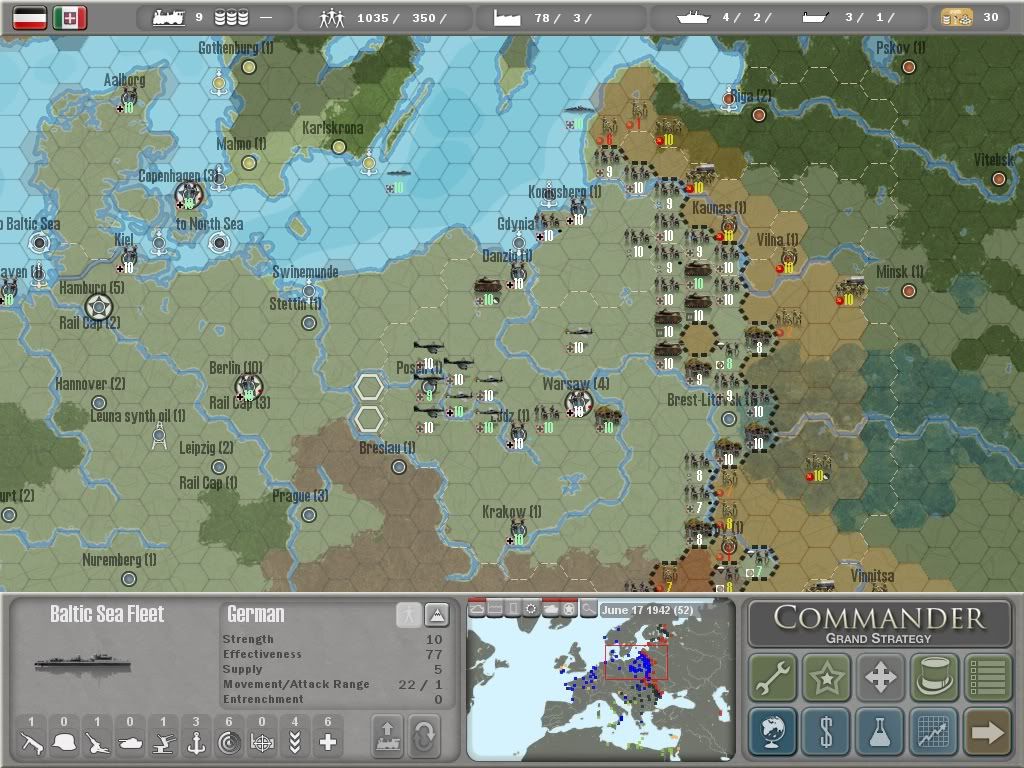Viewport: 1024px width, 768px height.
Task: Open research with the flask button
Action: pyautogui.click(x=880, y=731)
